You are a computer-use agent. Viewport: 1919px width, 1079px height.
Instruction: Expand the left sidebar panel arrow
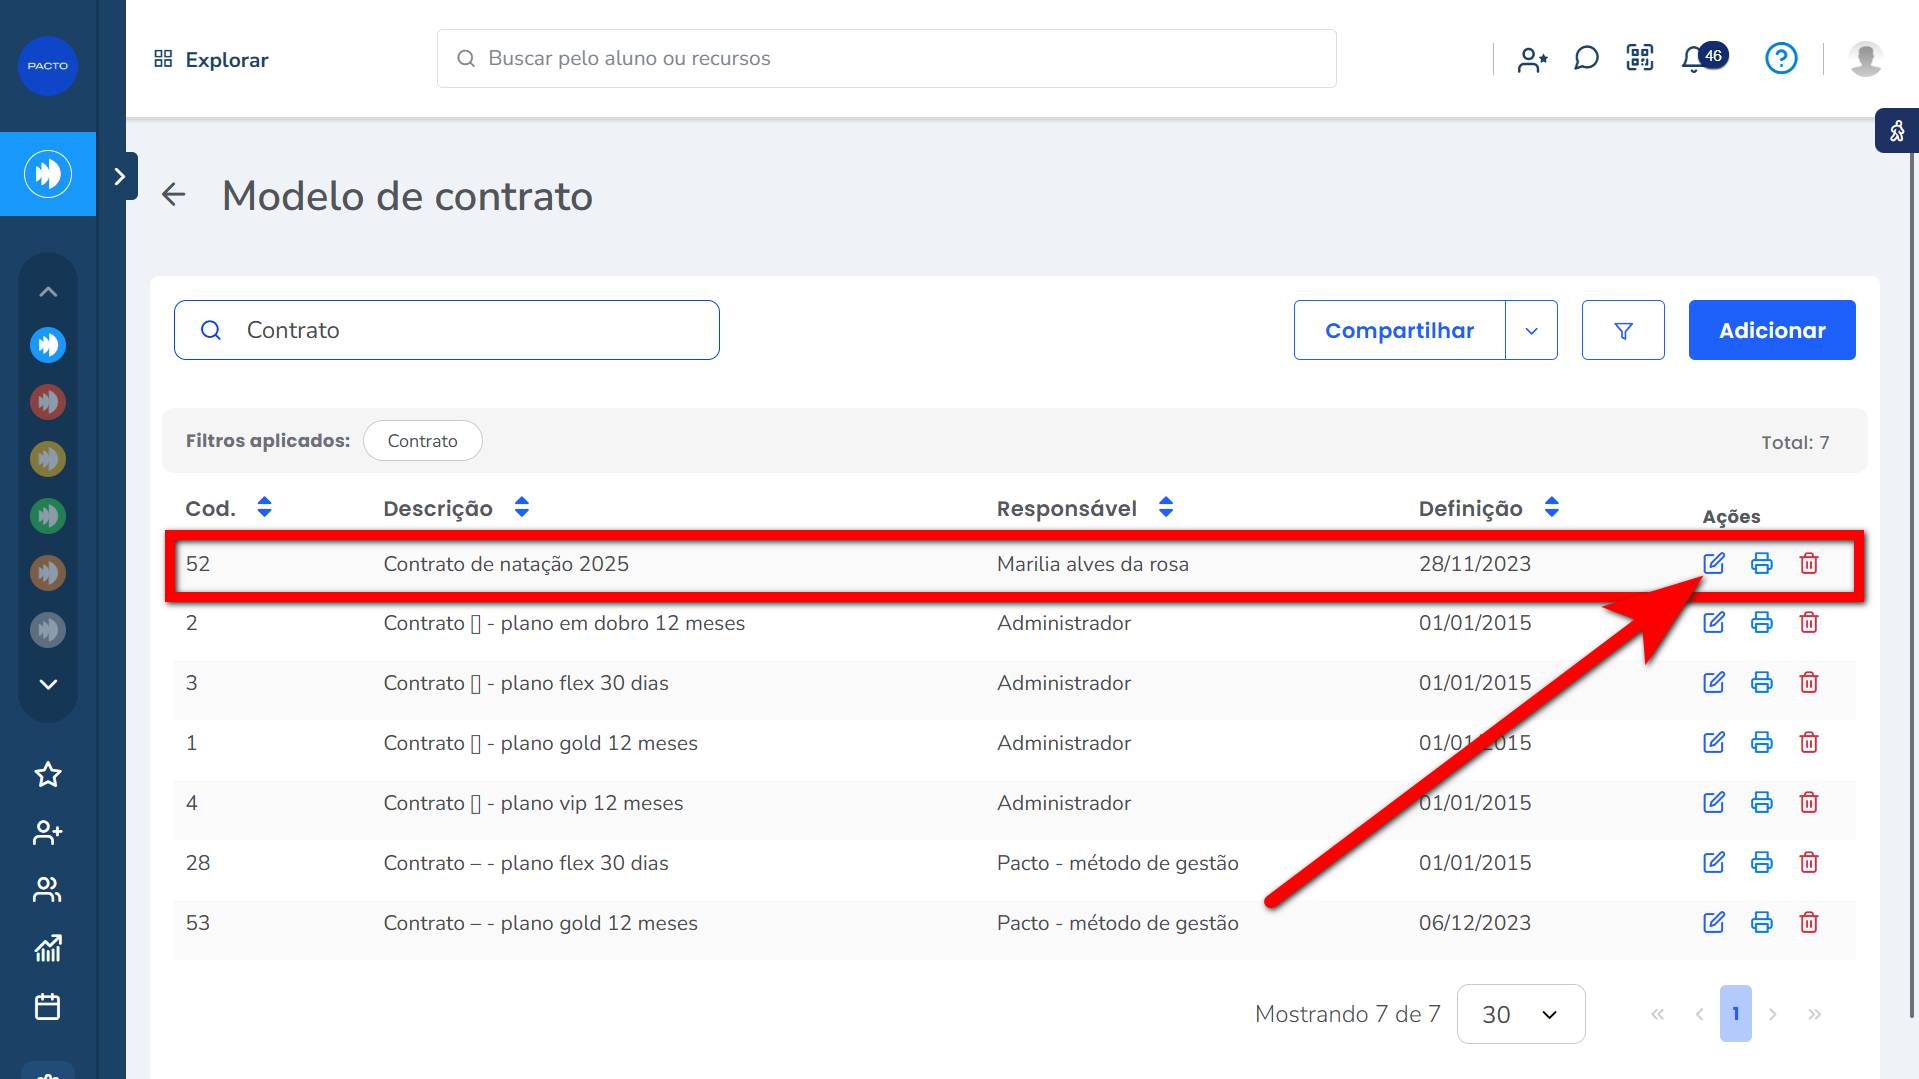point(119,176)
